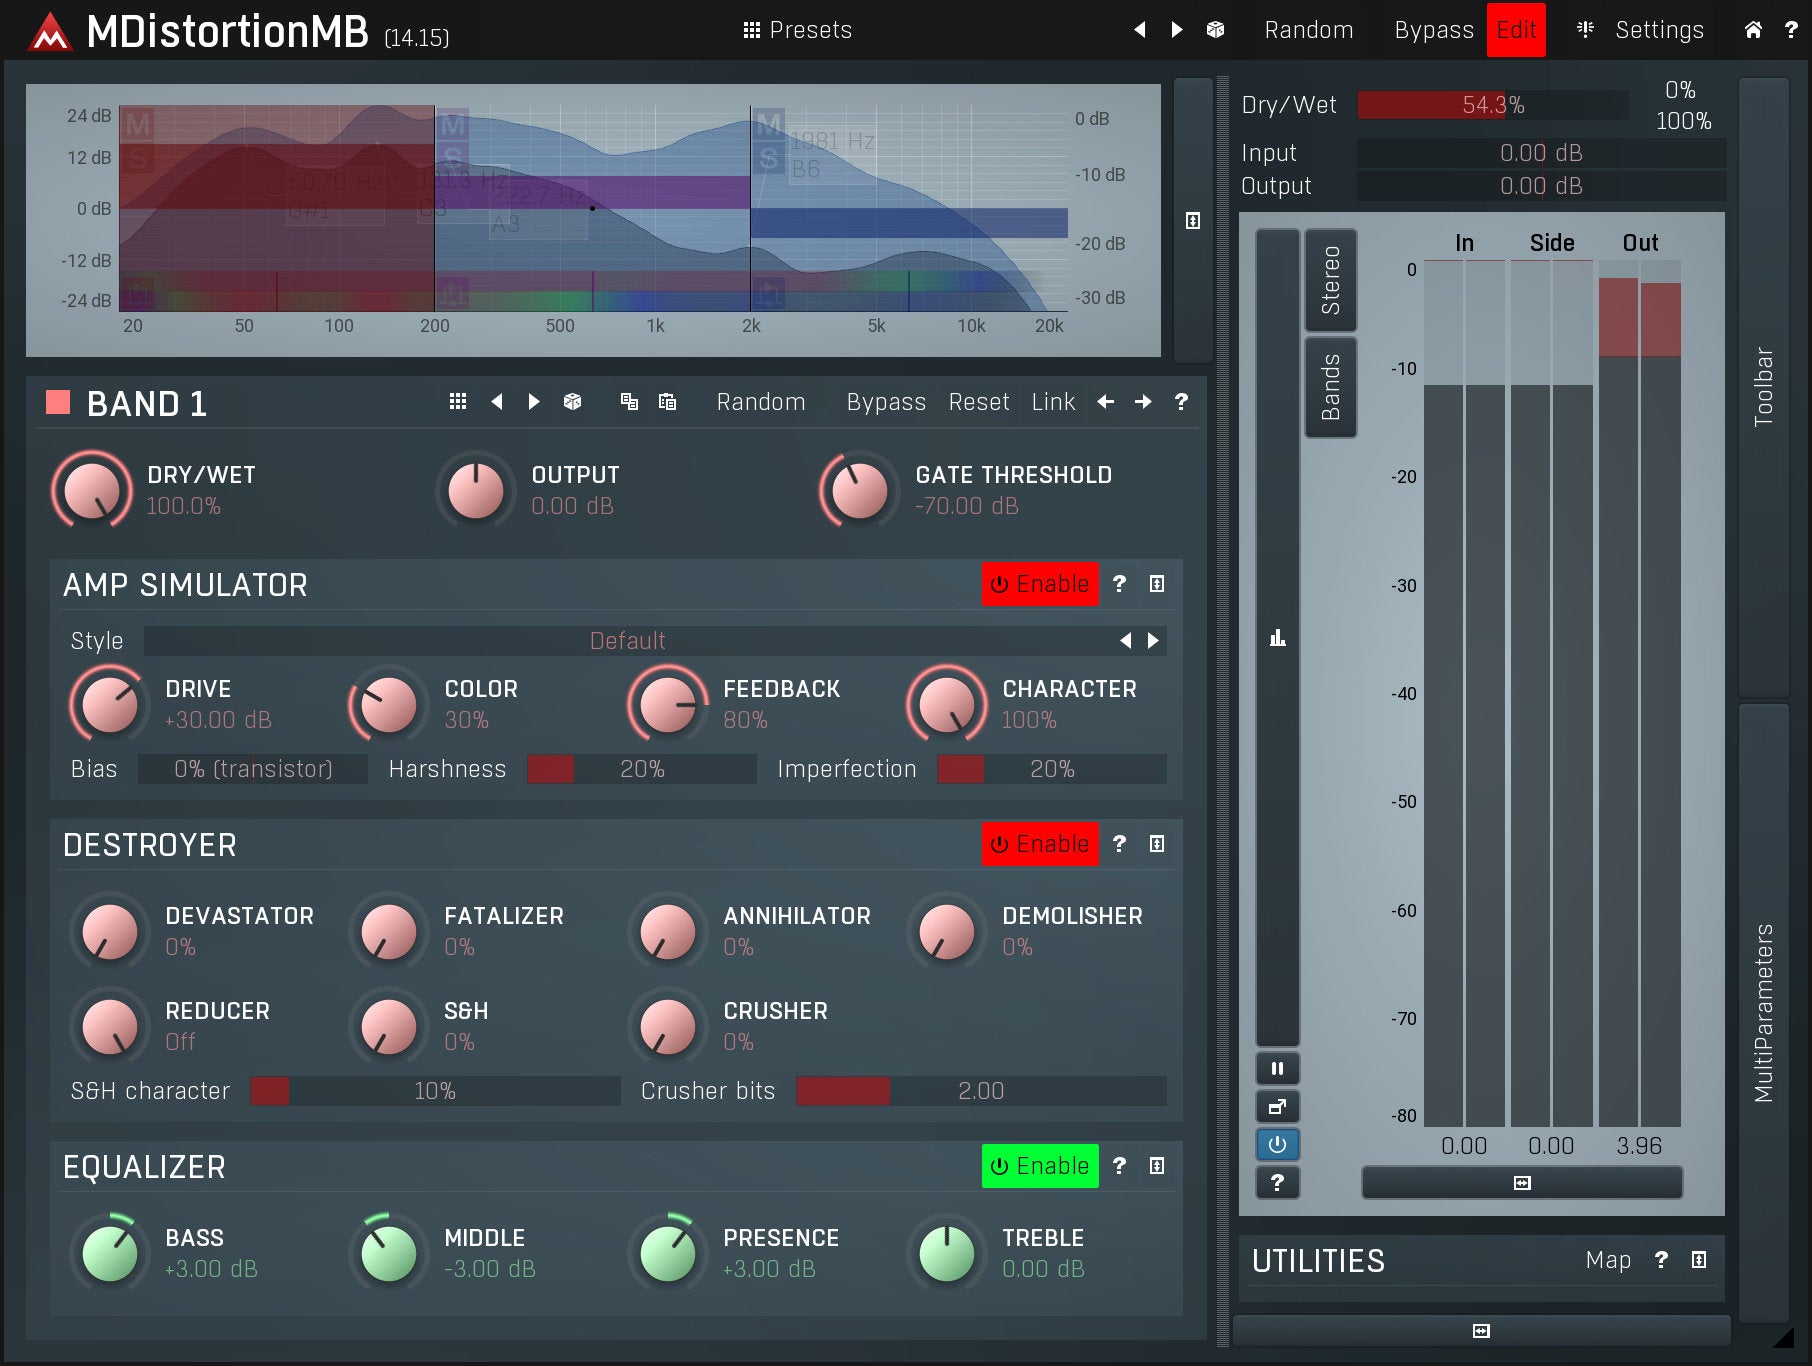Disable the Equalizer Enable button
The width and height of the screenshot is (1812, 1366).
point(1039,1166)
